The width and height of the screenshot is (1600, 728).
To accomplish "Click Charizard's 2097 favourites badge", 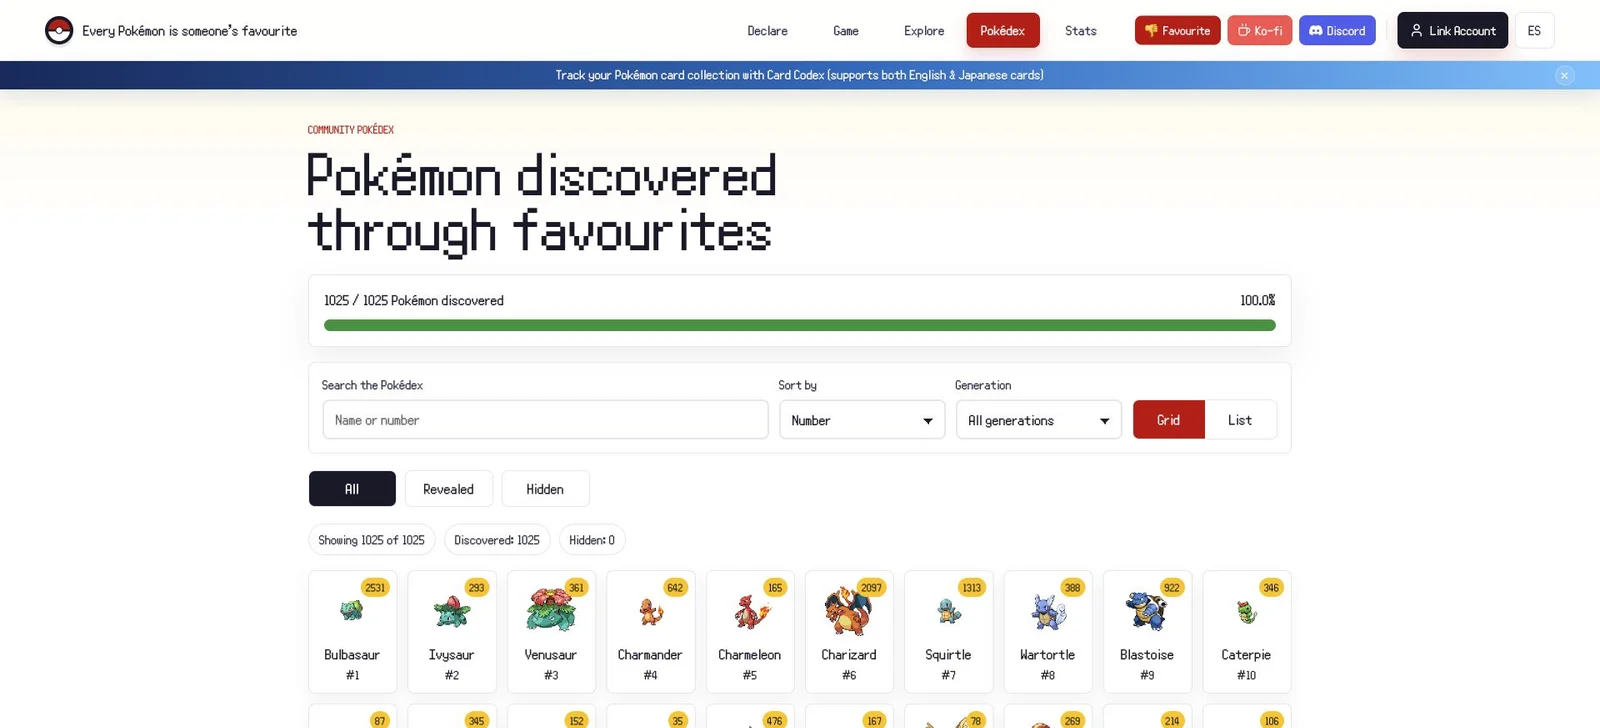I will click(x=872, y=588).
